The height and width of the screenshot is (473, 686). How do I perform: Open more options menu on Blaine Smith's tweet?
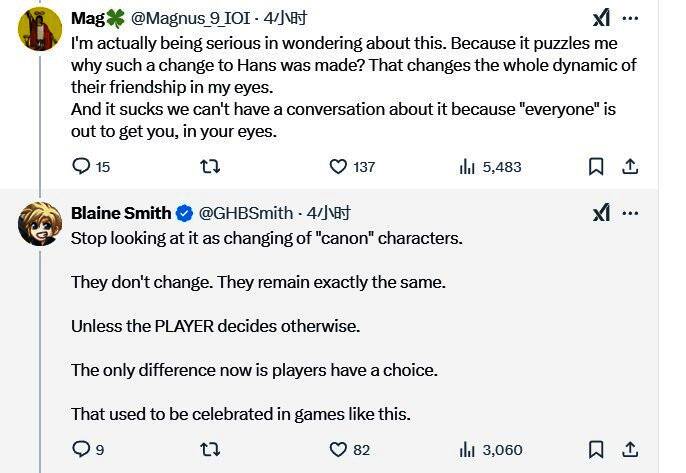[x=630, y=213]
